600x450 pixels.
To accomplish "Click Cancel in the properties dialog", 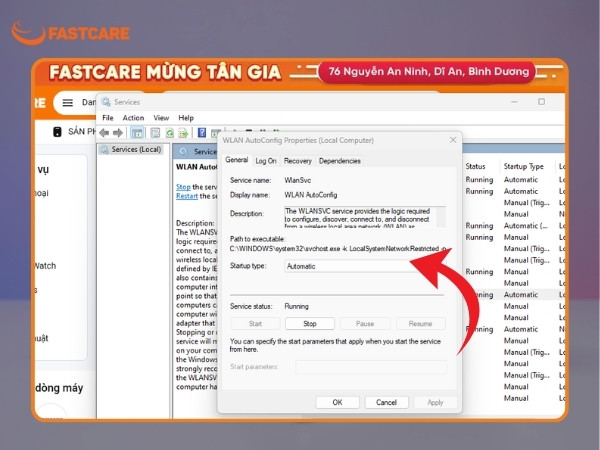I will coord(386,402).
